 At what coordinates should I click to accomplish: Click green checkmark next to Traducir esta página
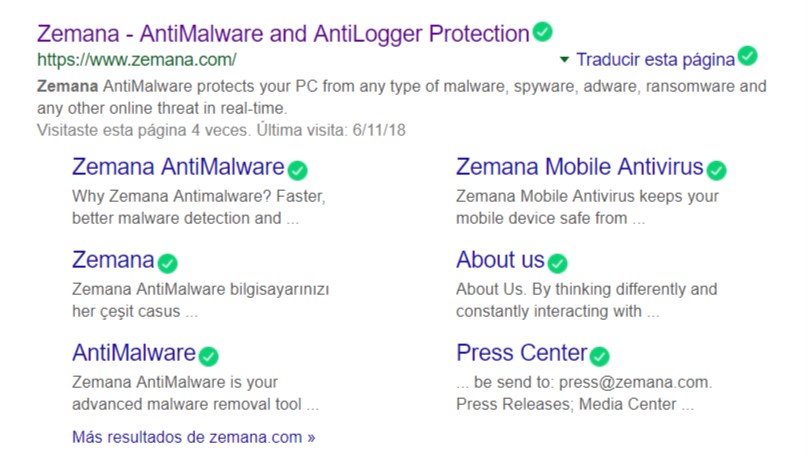click(x=747, y=56)
